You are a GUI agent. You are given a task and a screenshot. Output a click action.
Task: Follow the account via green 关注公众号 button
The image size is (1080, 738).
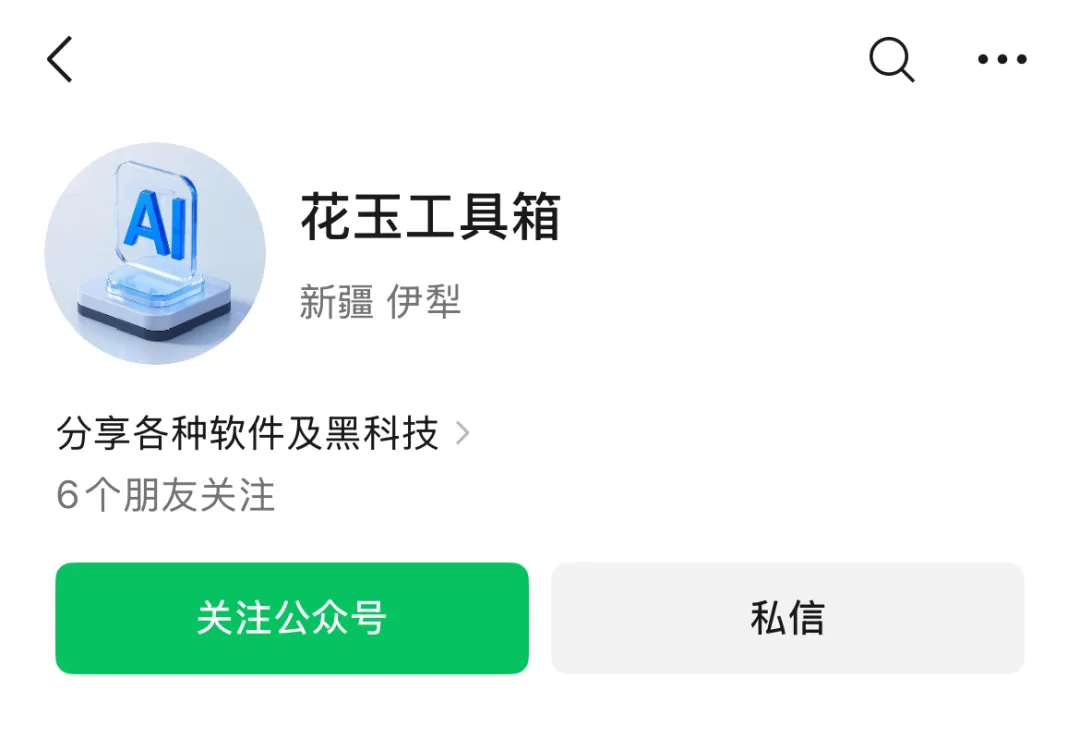292,618
